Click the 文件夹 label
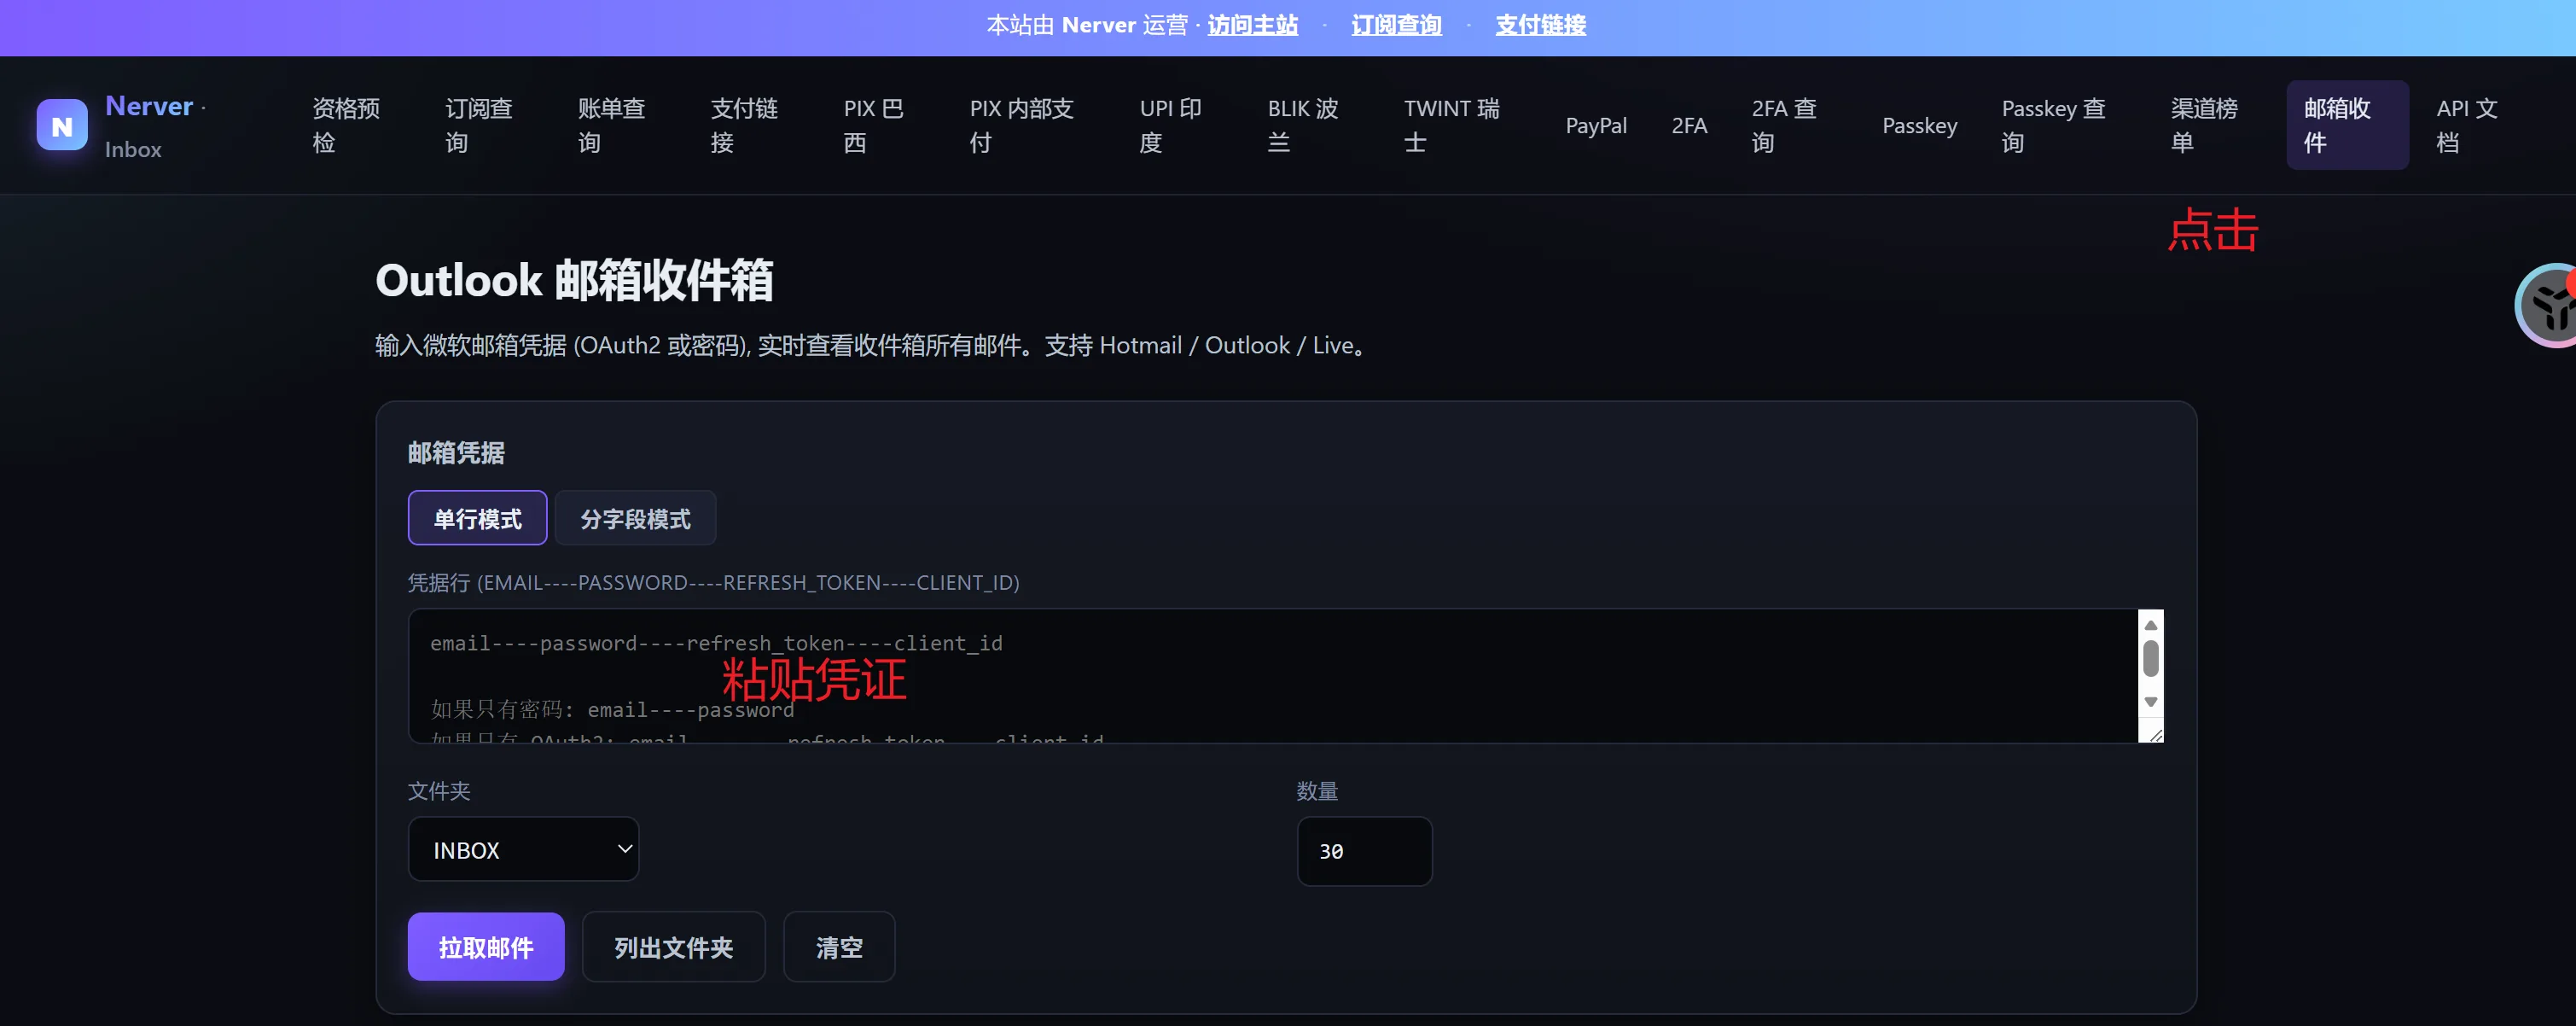Image resolution: width=2576 pixels, height=1026 pixels. (439, 791)
